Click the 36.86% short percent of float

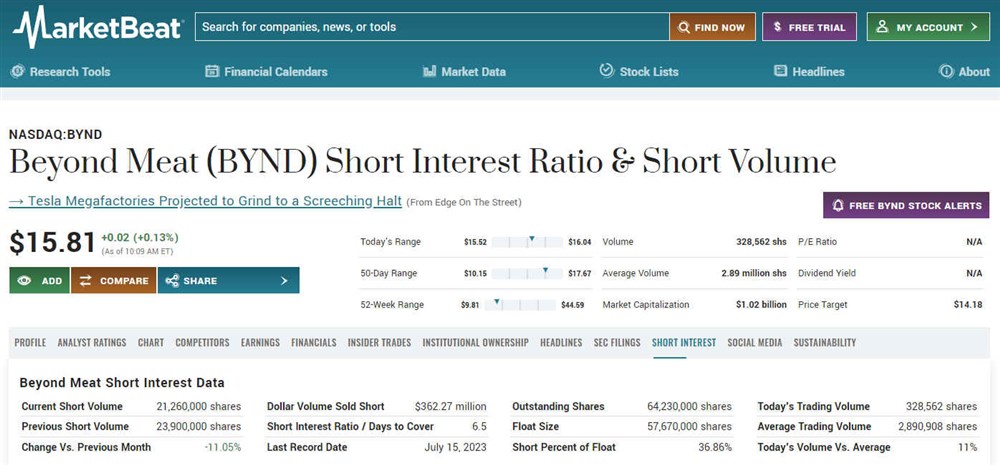tap(715, 447)
